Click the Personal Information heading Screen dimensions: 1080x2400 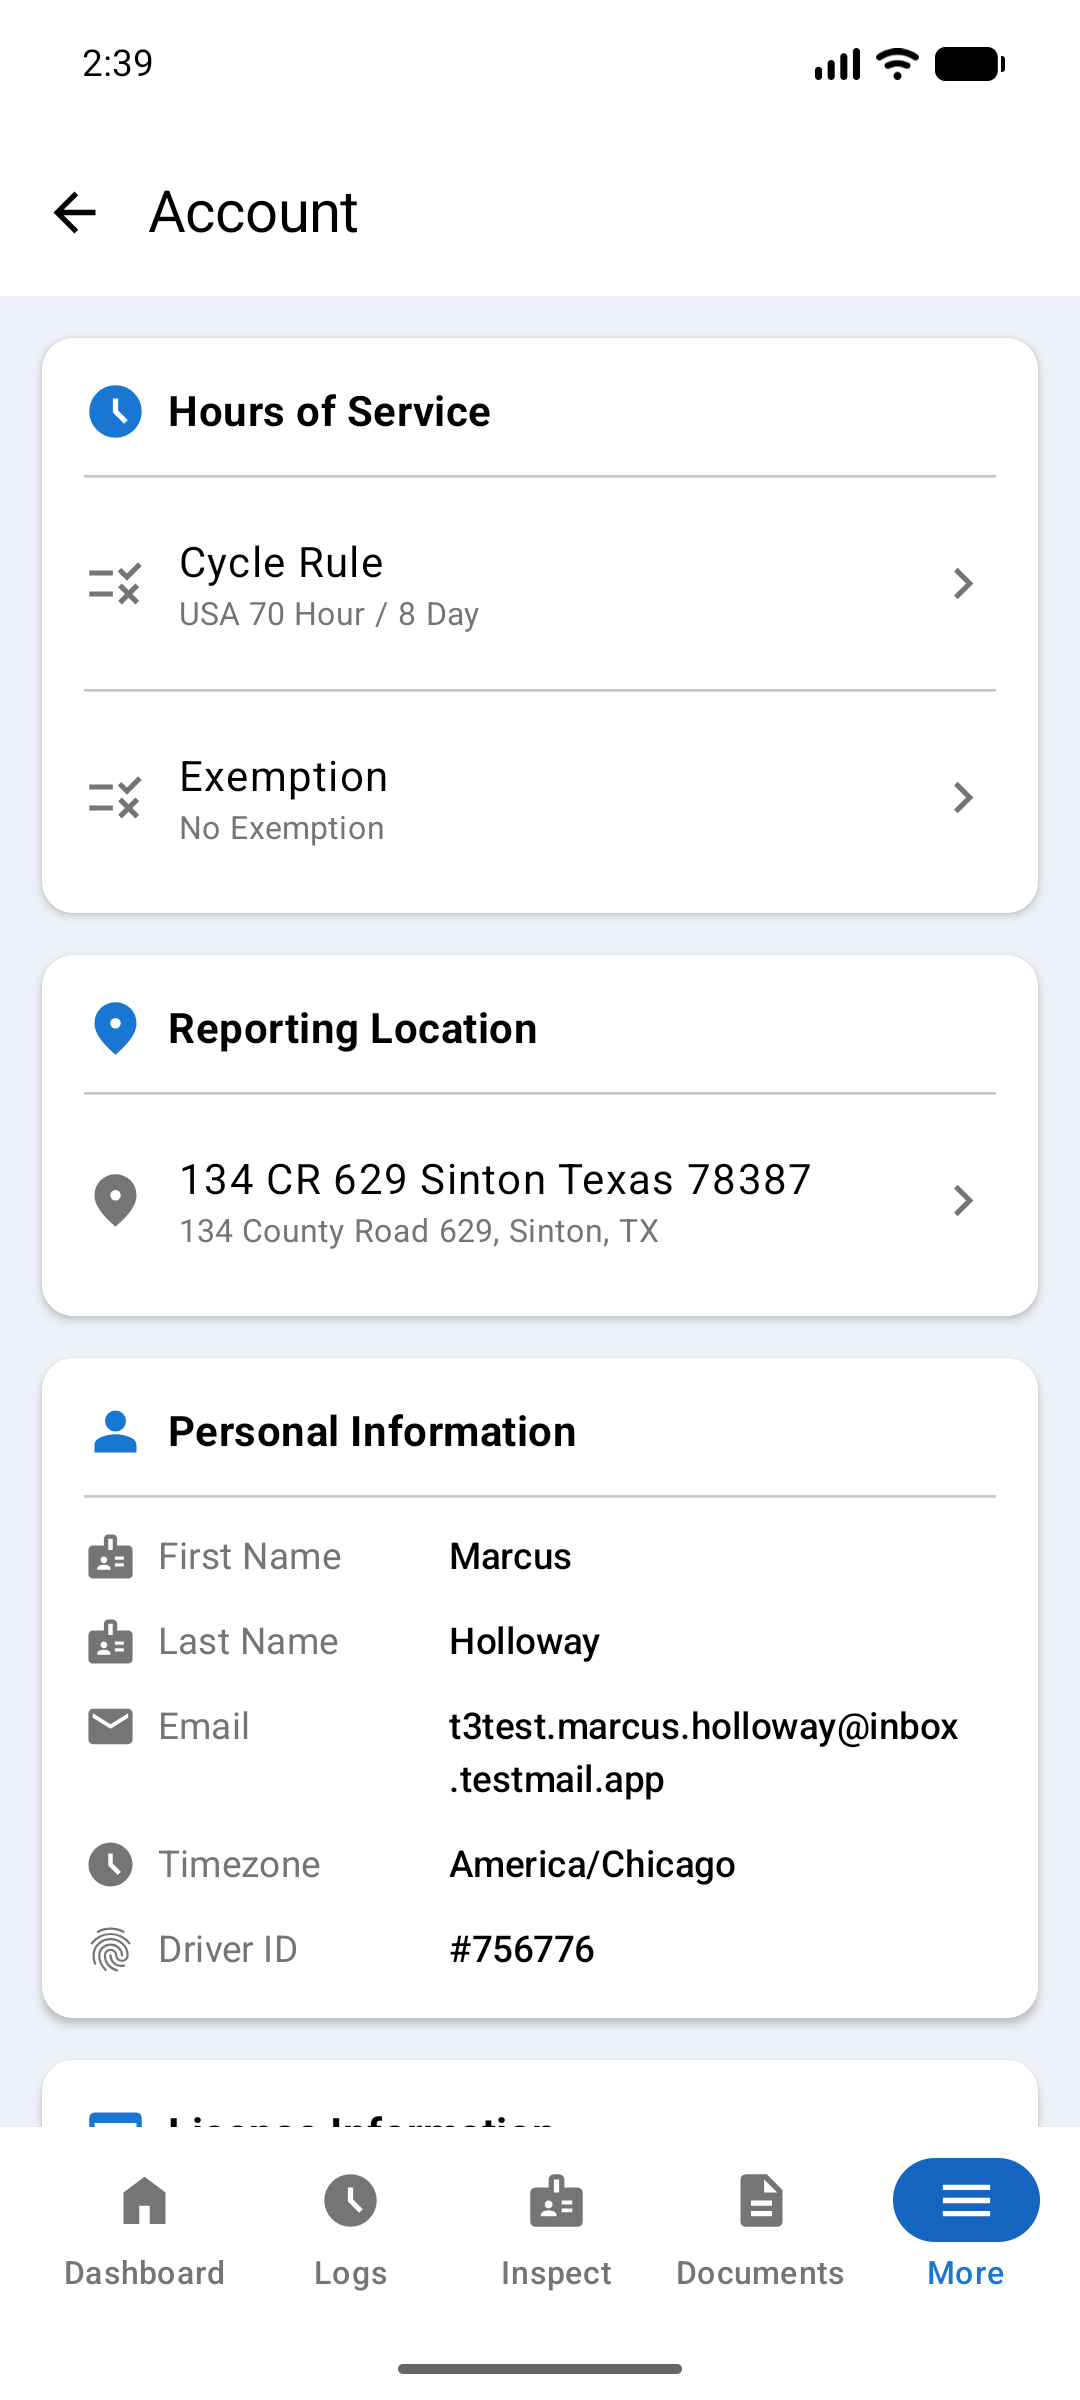point(372,1432)
